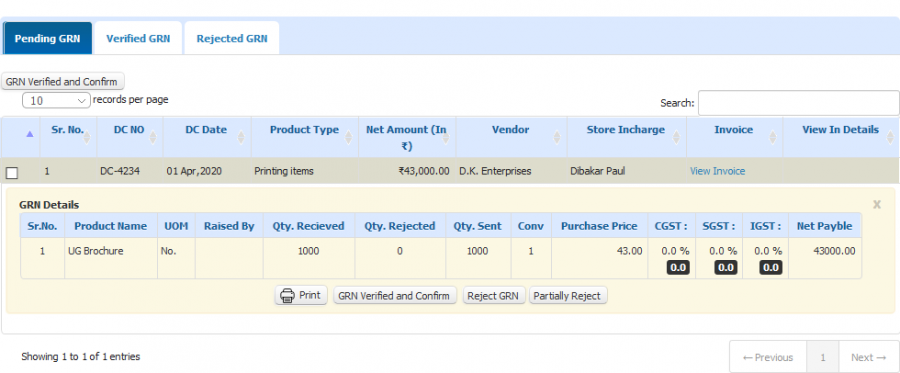Sort by the Sr. No. column
The width and height of the screenshot is (900, 373).
(x=68, y=137)
